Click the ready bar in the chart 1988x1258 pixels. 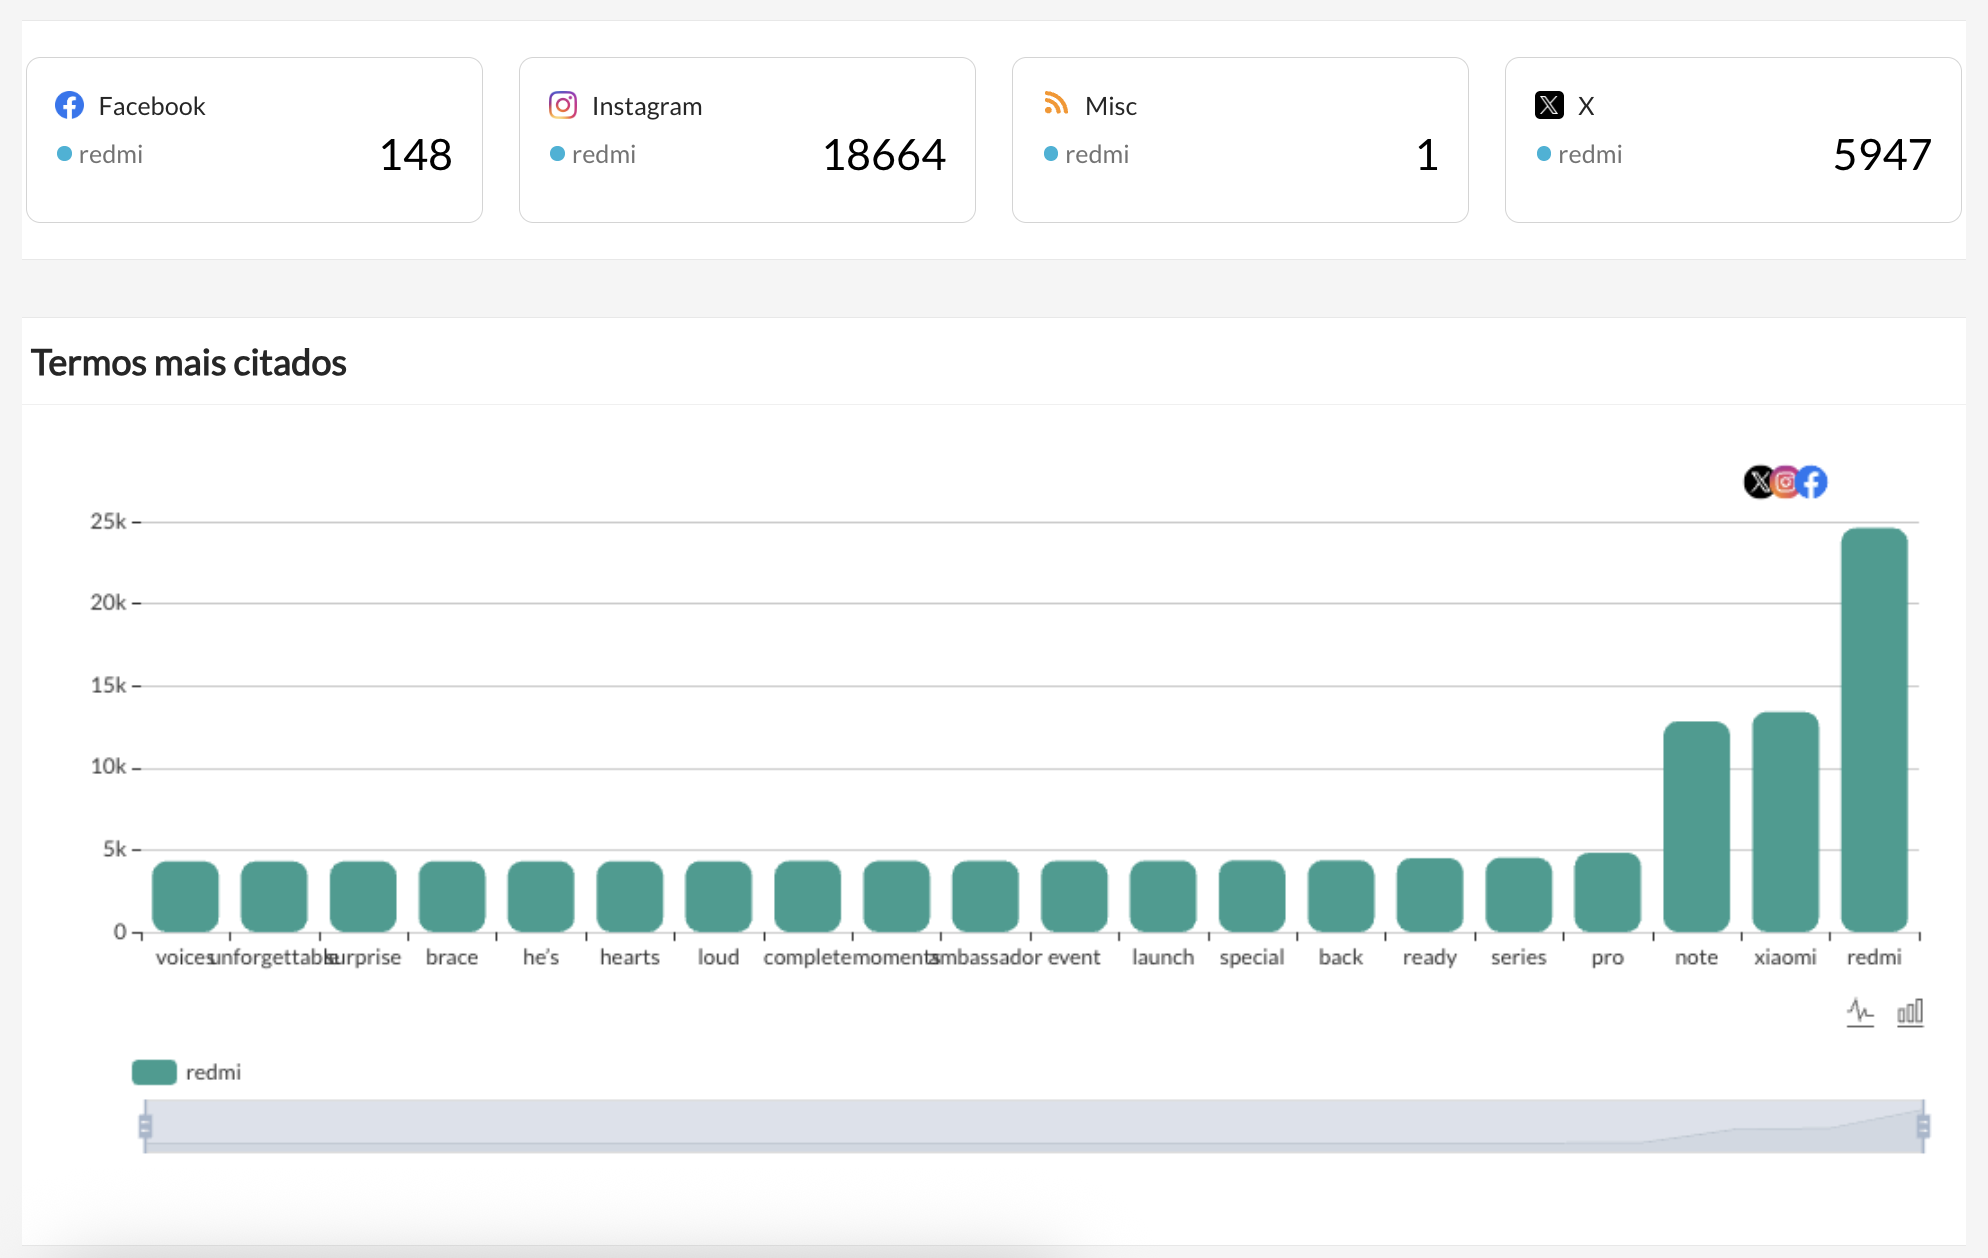pyautogui.click(x=1429, y=895)
